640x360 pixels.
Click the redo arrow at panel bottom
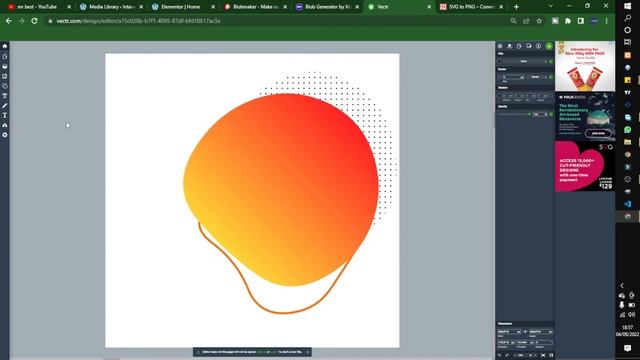coord(507,355)
